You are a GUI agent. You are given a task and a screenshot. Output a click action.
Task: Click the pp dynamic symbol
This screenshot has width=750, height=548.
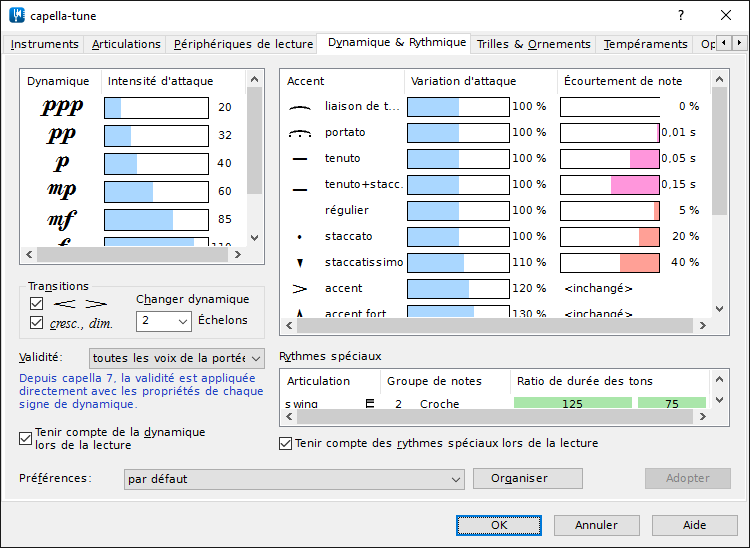tap(62, 135)
